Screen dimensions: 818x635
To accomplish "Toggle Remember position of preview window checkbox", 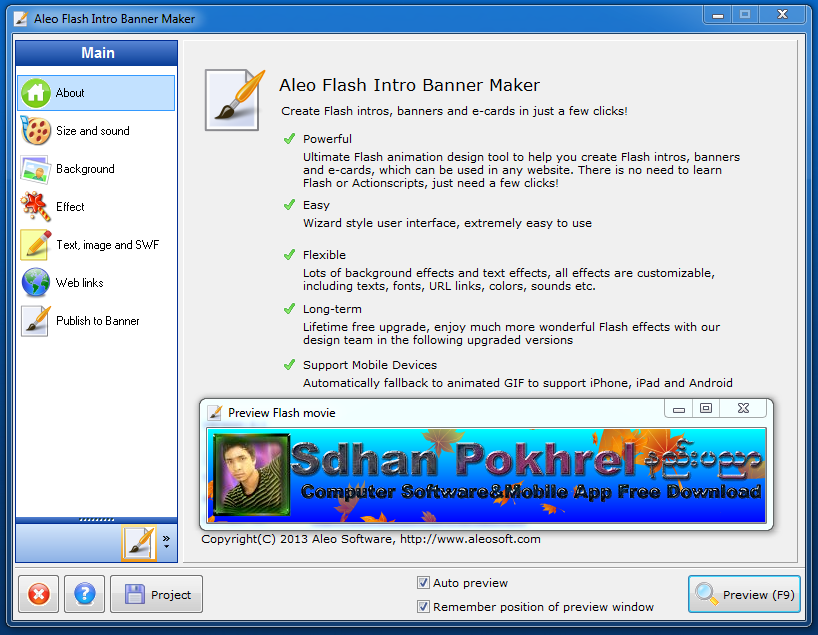I will point(423,606).
